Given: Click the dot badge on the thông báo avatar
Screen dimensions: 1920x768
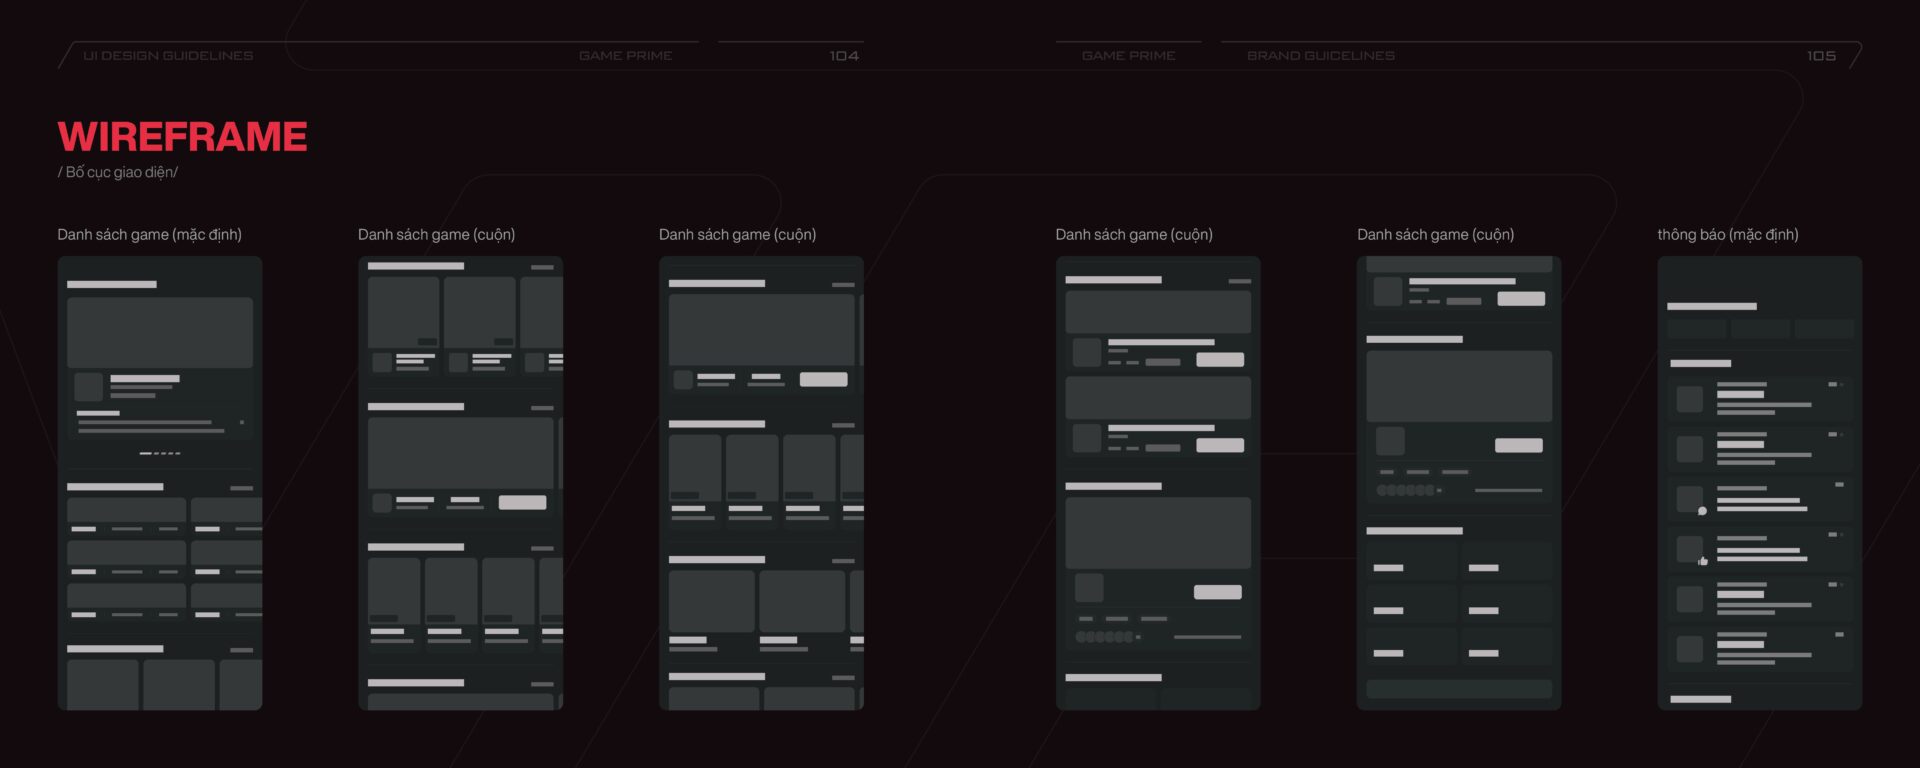Looking at the screenshot, I should coord(1702,511).
